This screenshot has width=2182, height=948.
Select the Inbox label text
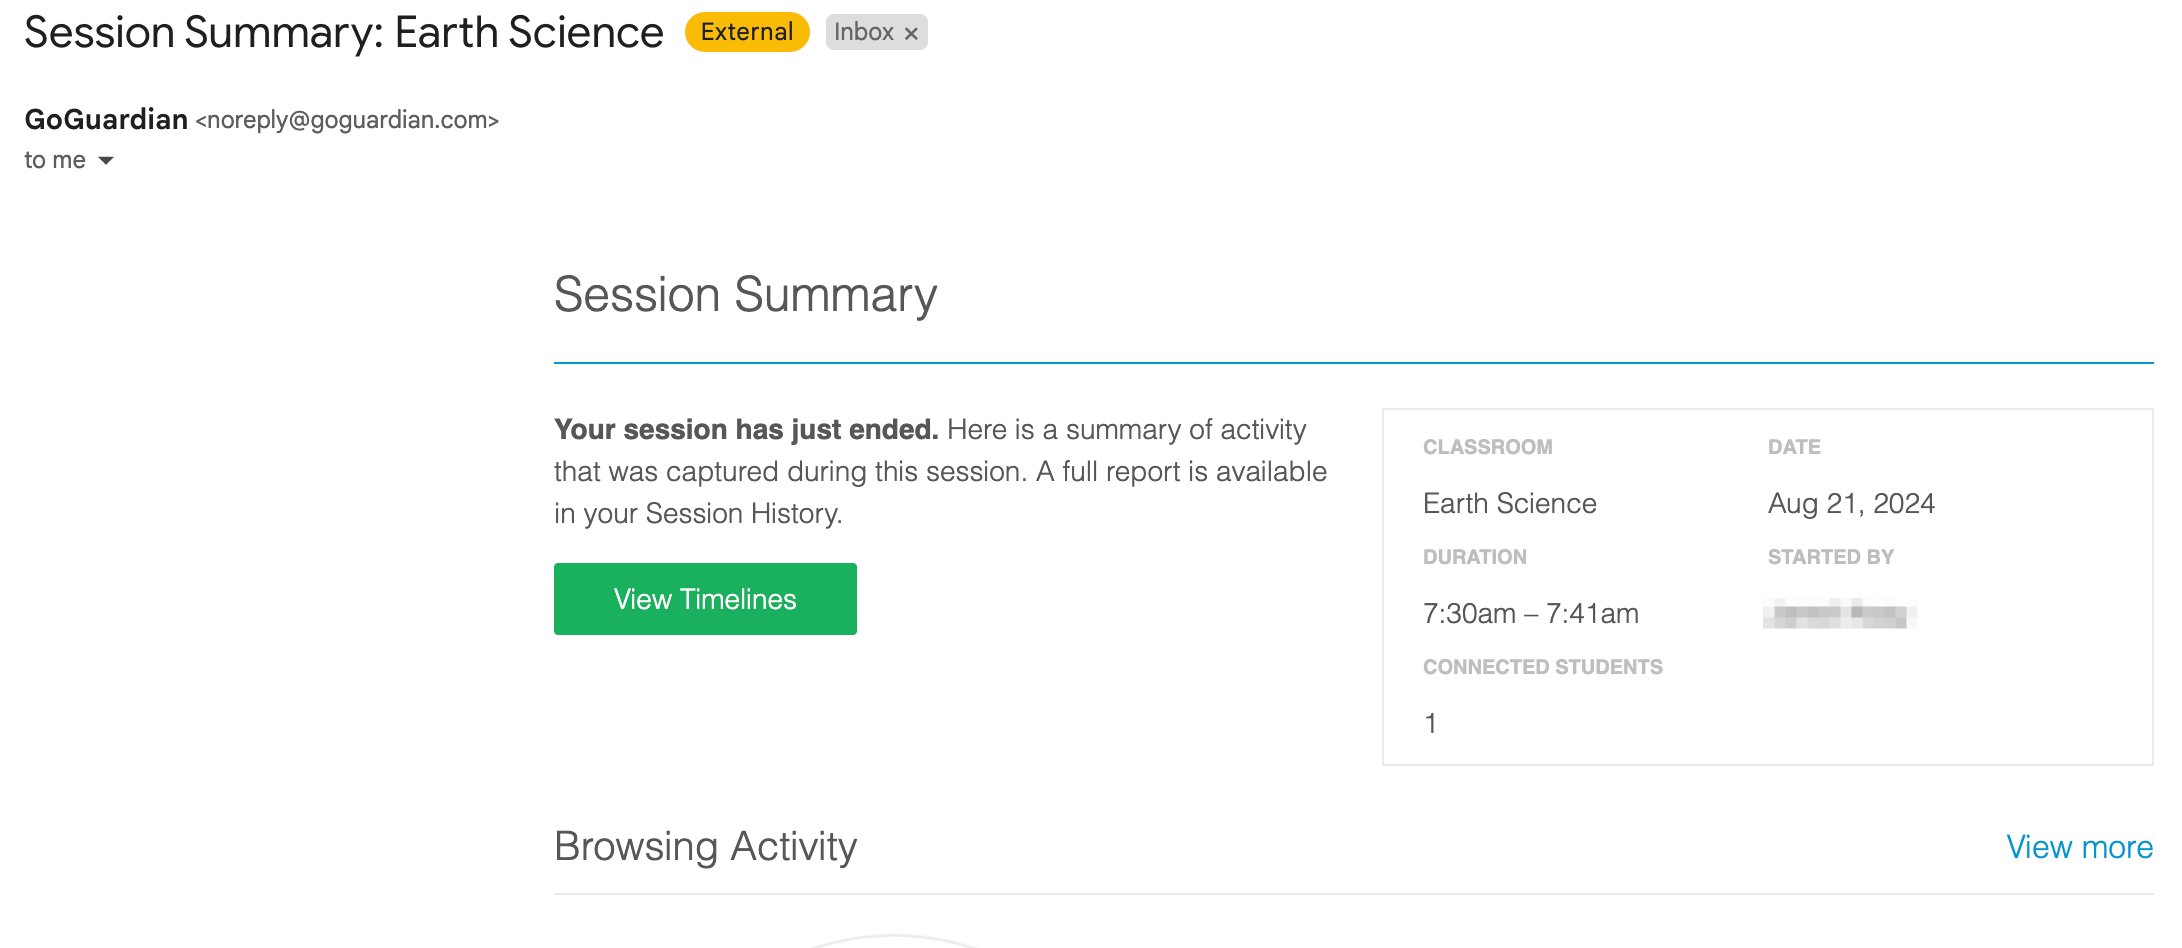tap(863, 32)
